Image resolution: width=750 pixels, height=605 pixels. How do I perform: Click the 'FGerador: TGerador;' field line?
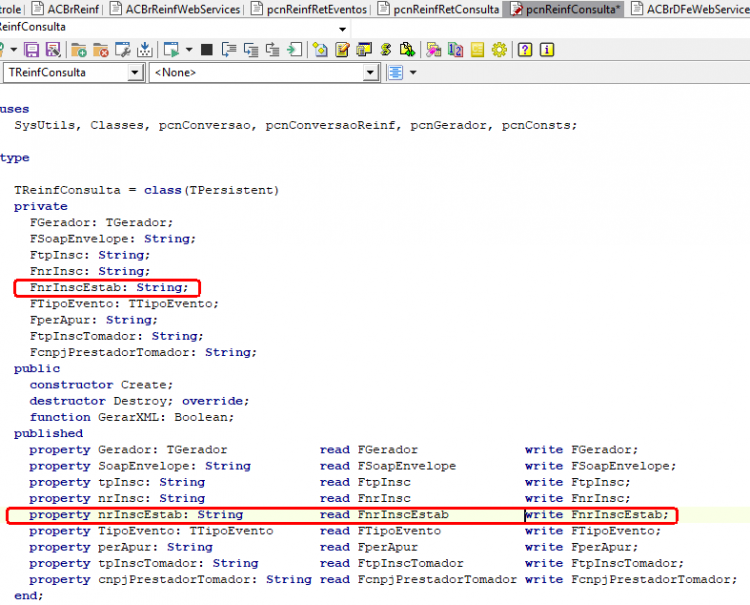(101, 222)
